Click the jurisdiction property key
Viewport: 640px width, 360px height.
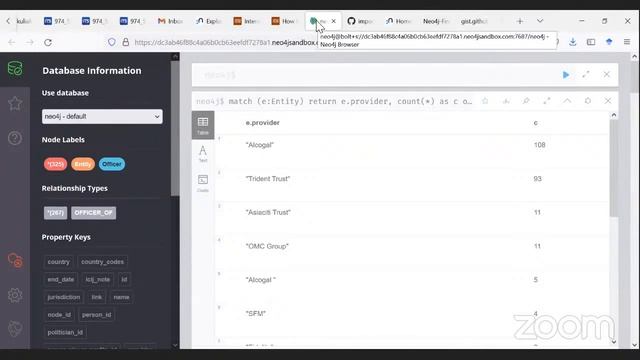(64, 297)
